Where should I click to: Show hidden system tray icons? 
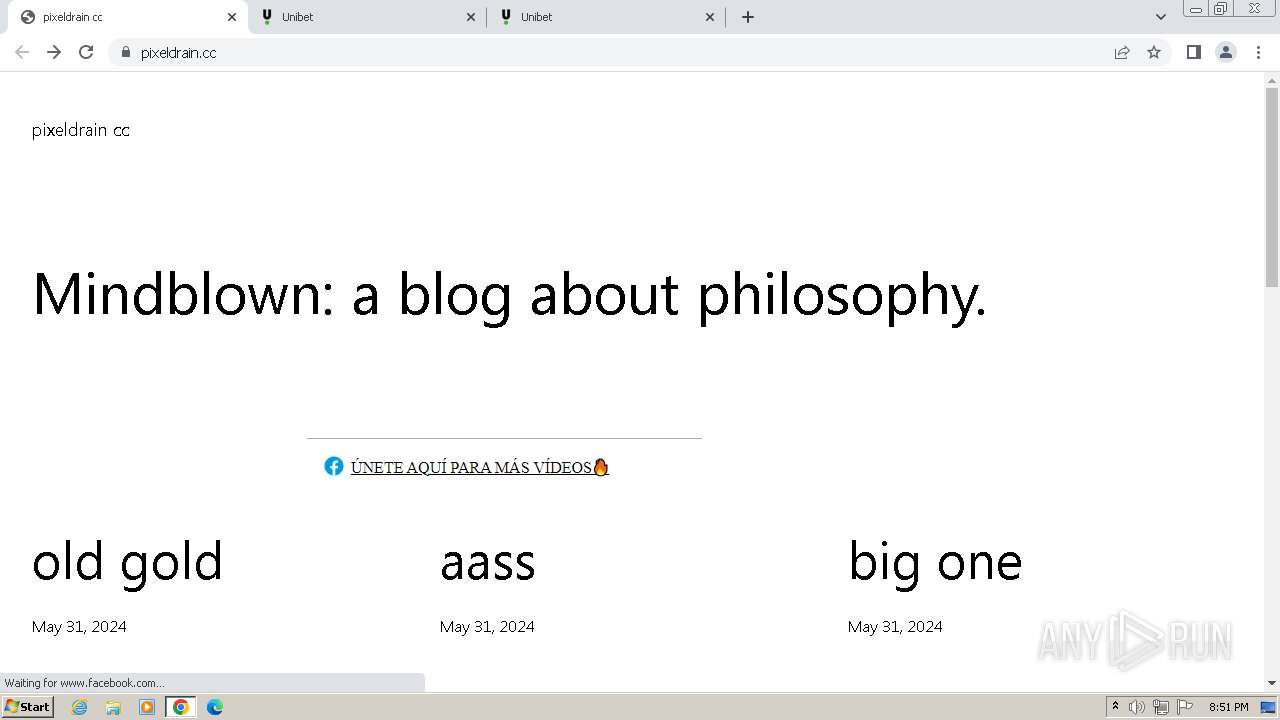pyautogui.click(x=1115, y=707)
